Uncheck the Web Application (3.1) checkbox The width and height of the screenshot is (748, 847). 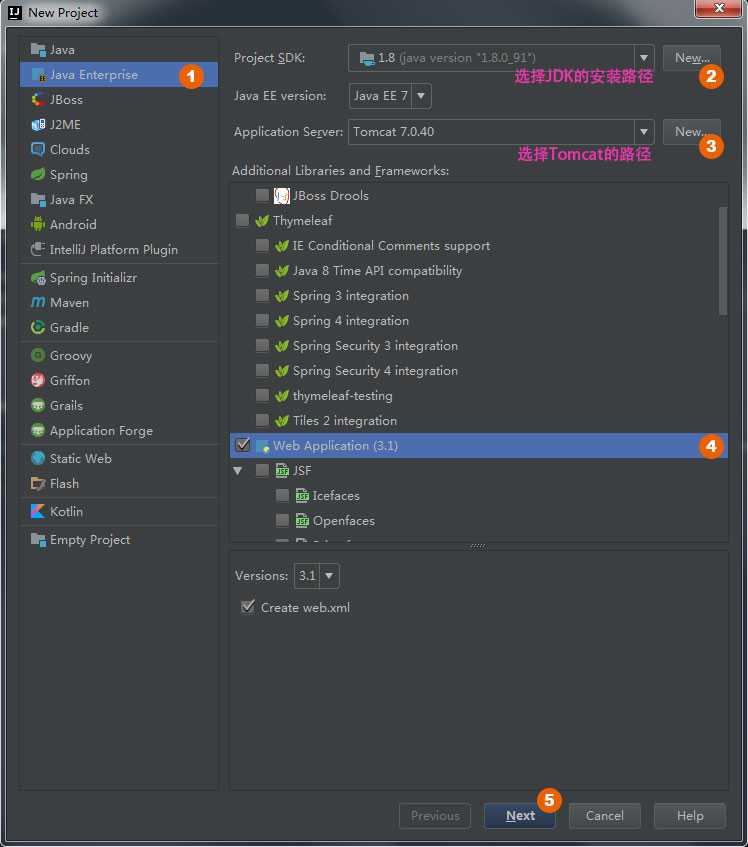tap(243, 445)
